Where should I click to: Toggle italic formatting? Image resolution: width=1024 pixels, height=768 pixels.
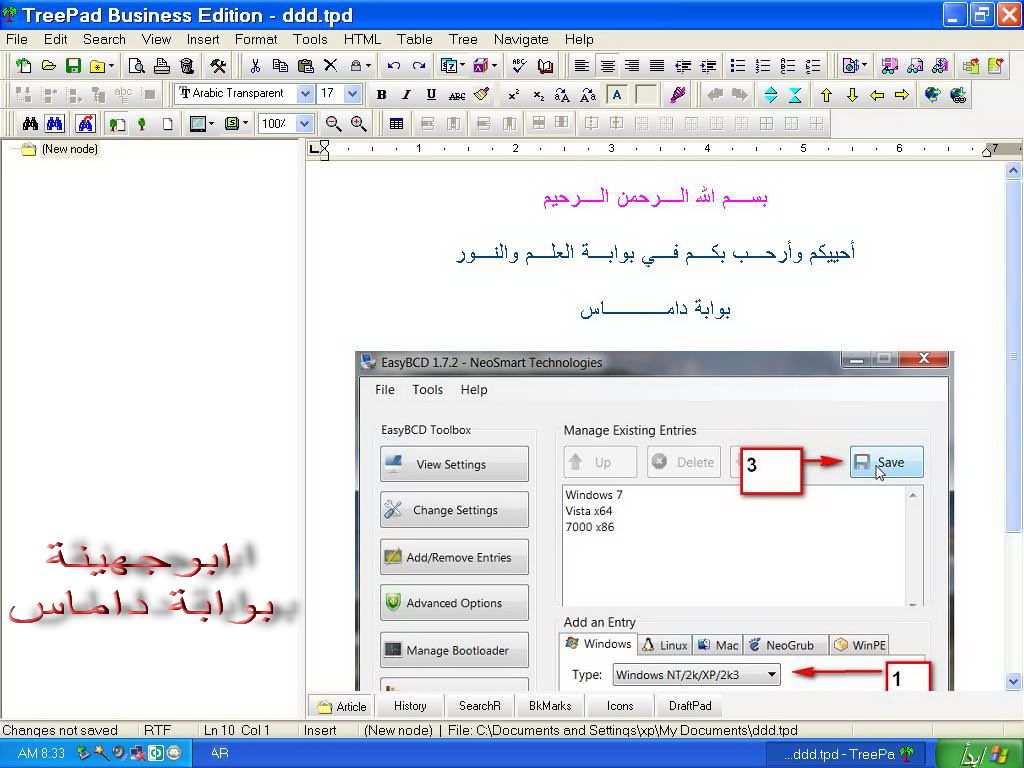[406, 95]
